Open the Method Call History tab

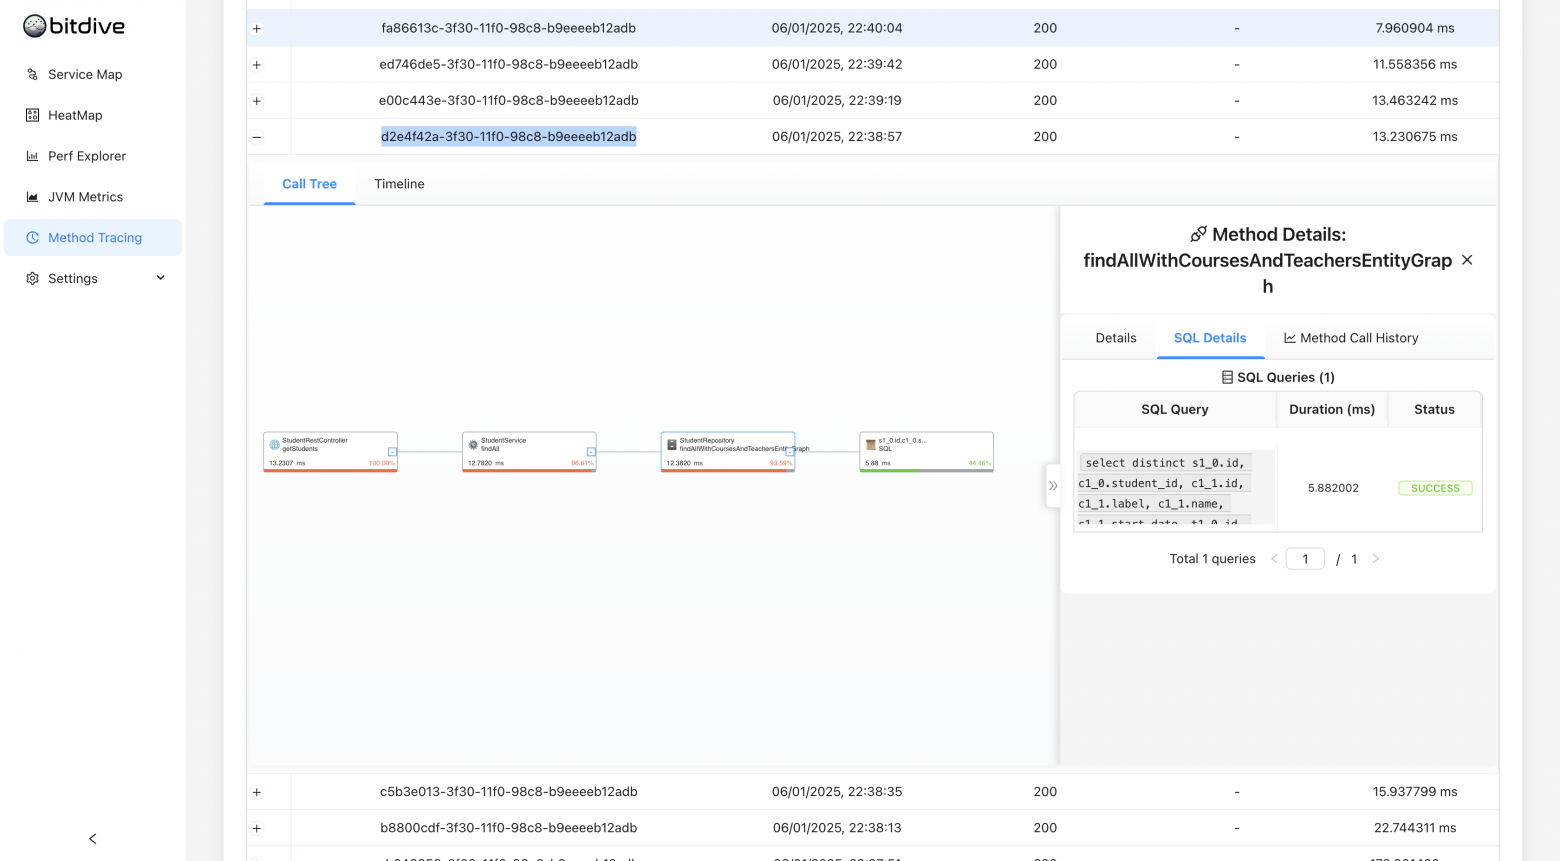(x=1351, y=338)
